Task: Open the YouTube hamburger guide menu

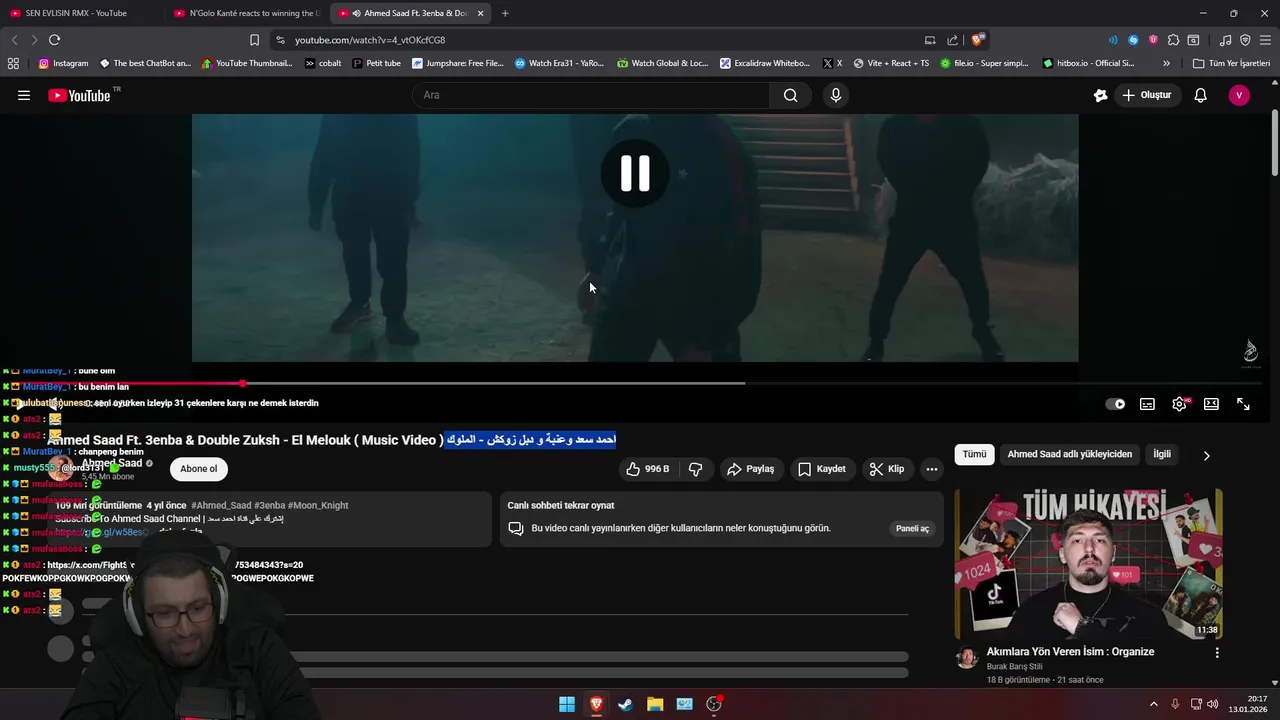Action: pos(24,95)
